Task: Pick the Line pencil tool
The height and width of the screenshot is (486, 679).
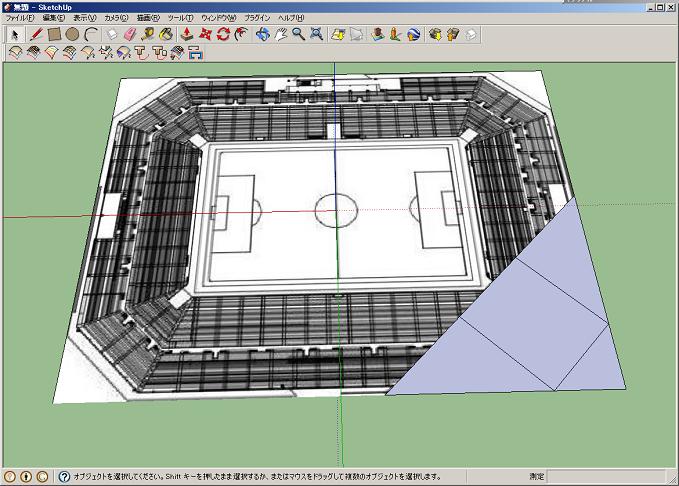Action: 36,34
